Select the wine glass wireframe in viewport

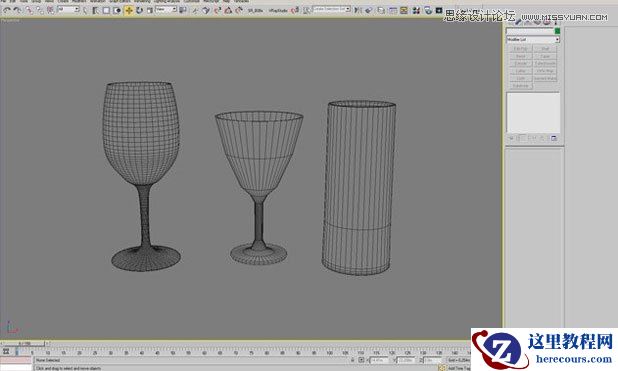[x=142, y=175]
